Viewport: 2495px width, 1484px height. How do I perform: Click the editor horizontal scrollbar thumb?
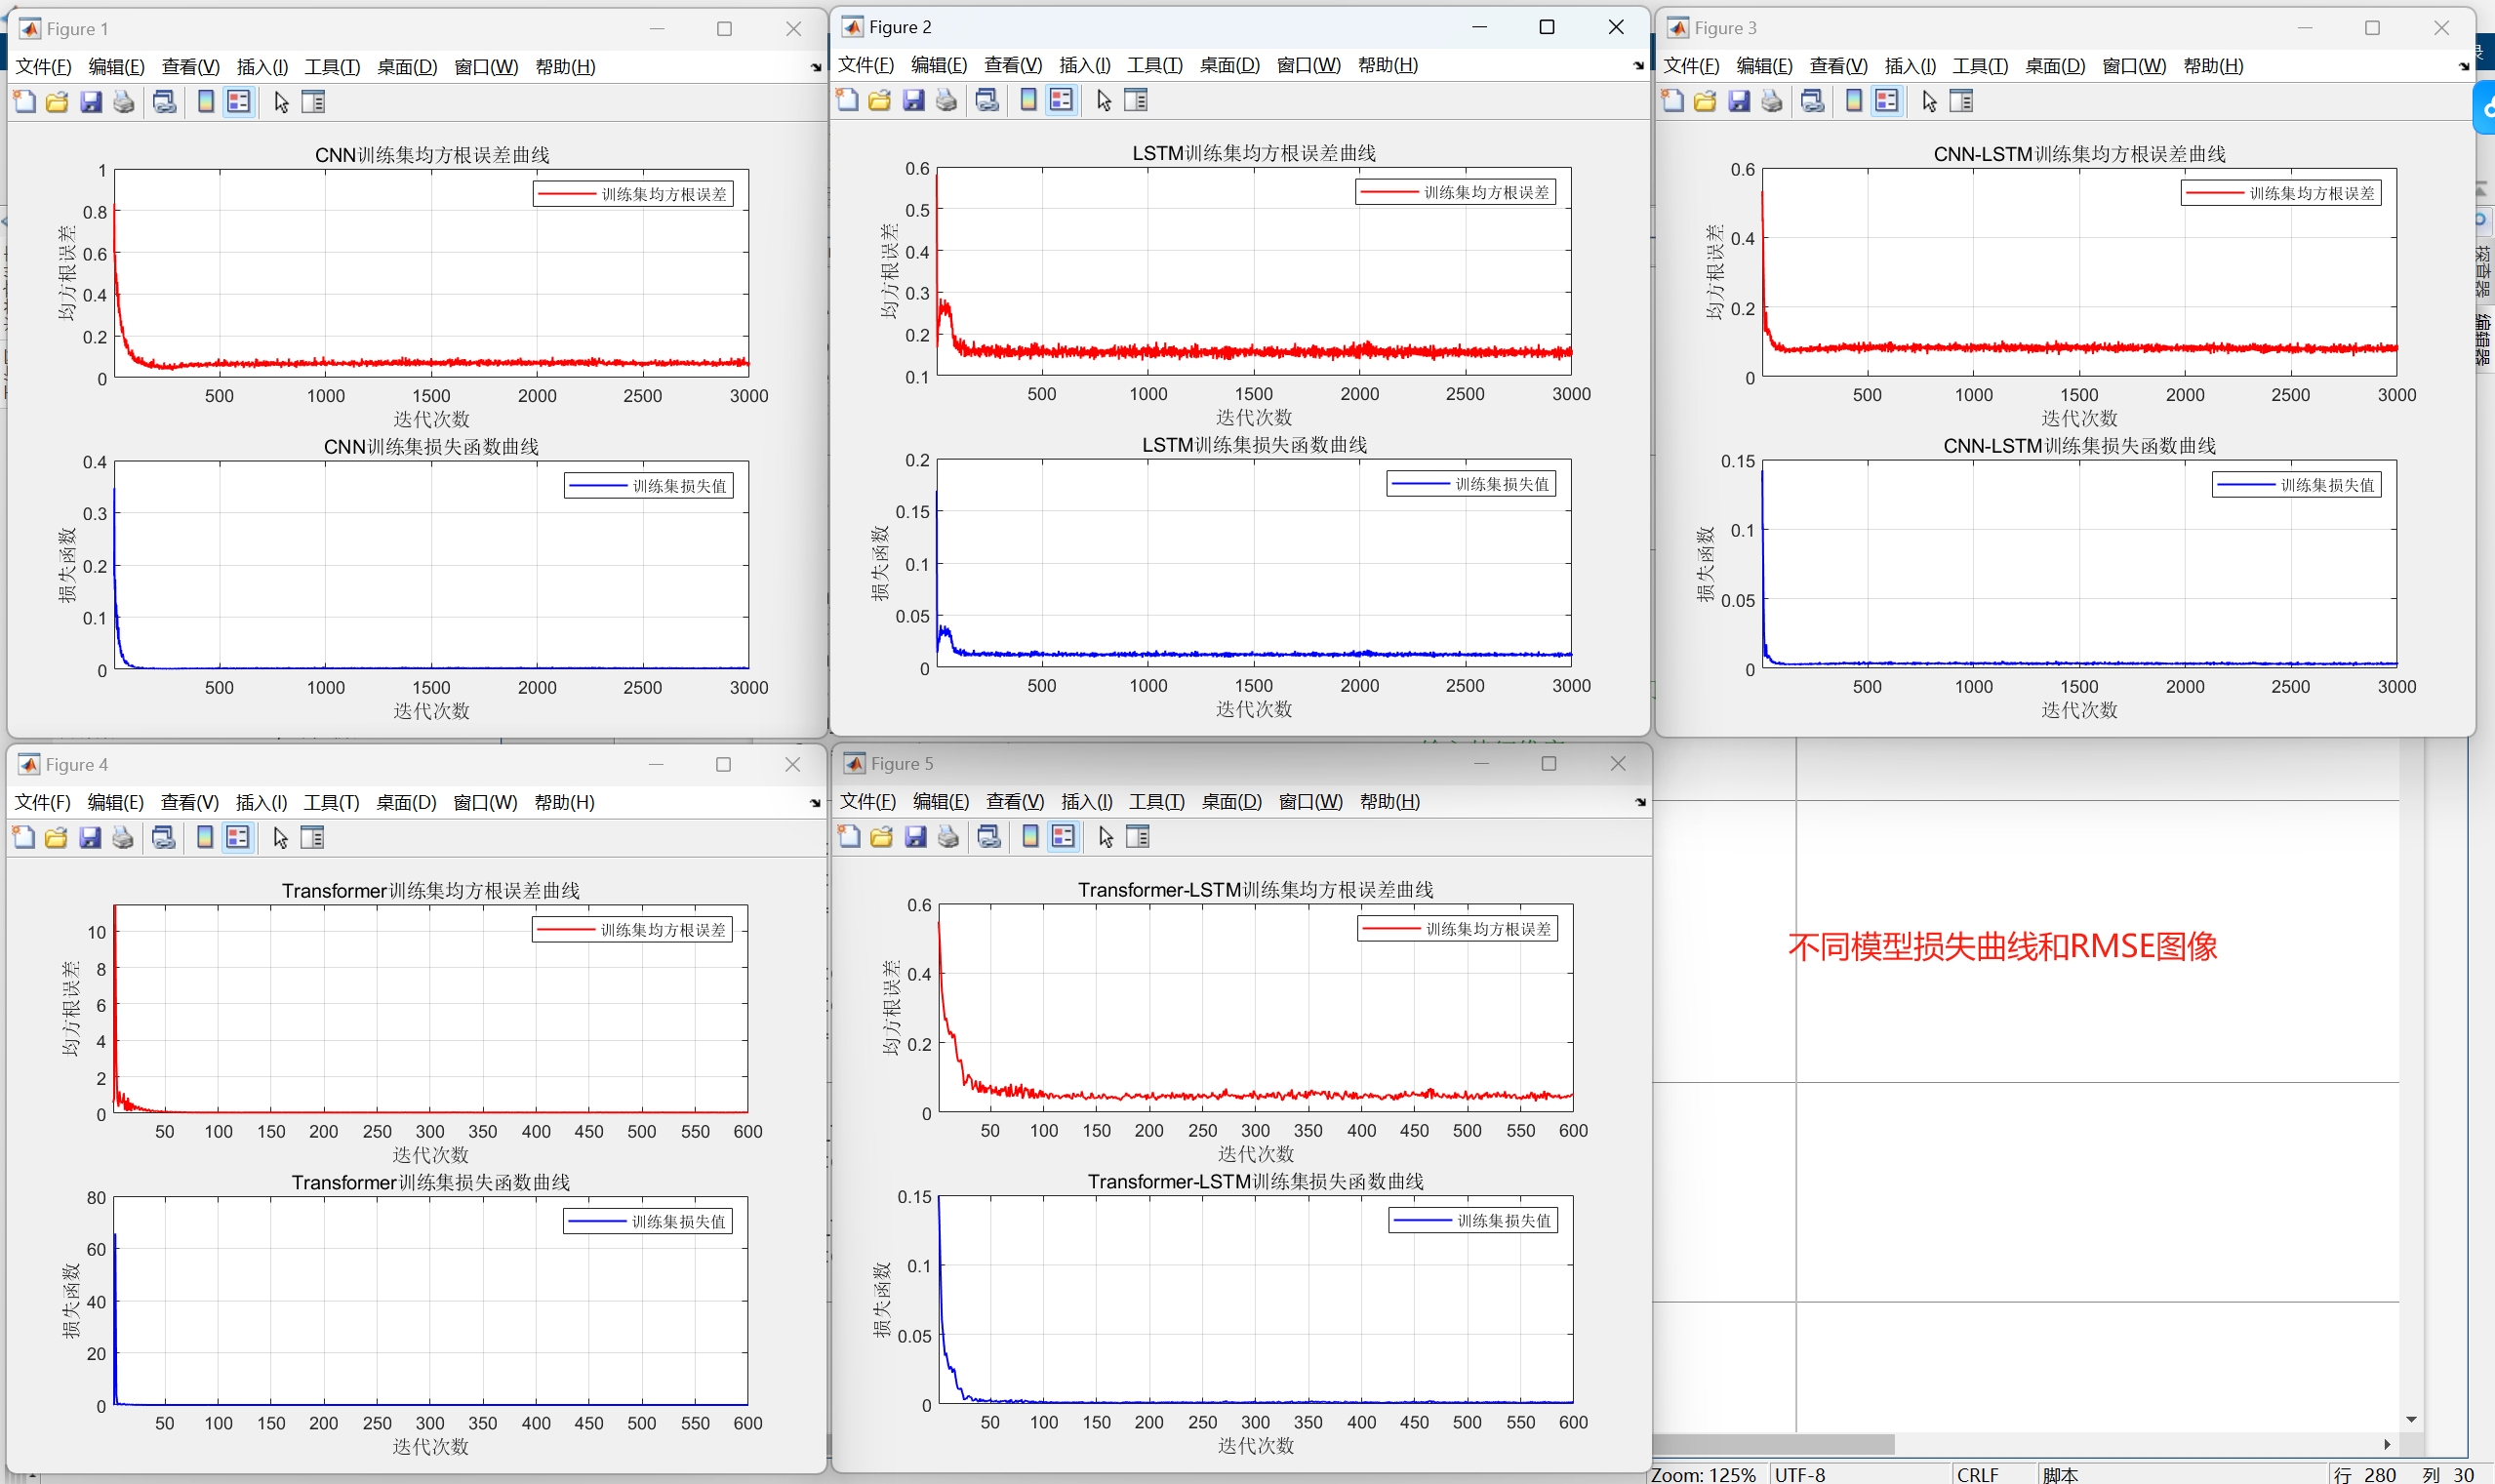pos(1775,1444)
